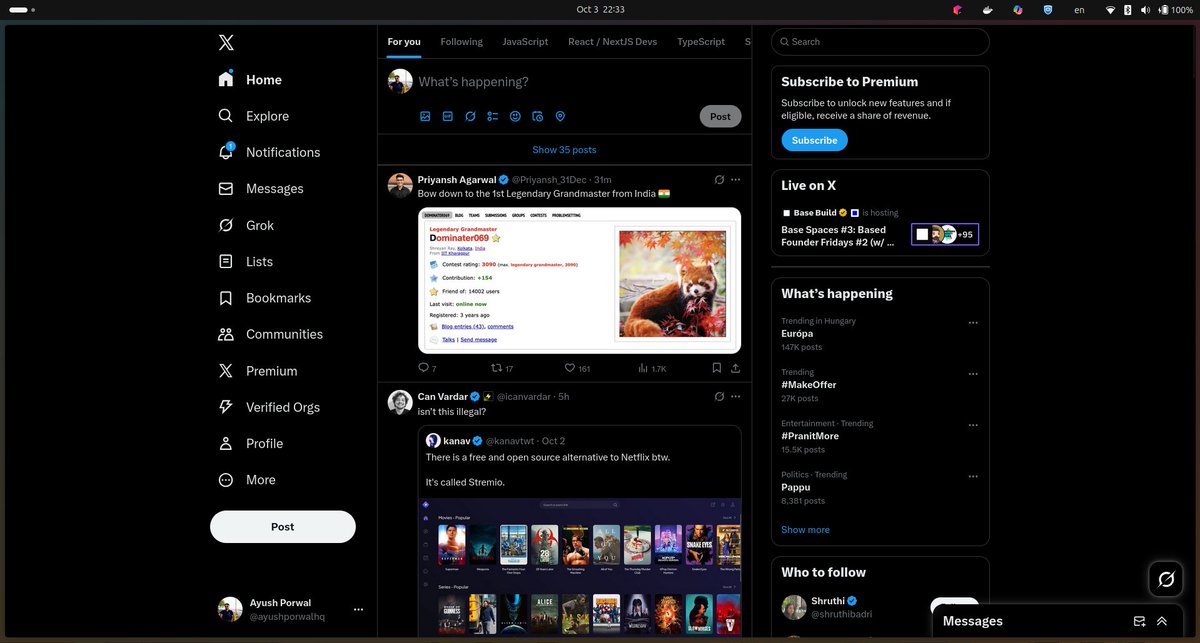Select the For you tab
This screenshot has width=1200, height=643.
[404, 42]
